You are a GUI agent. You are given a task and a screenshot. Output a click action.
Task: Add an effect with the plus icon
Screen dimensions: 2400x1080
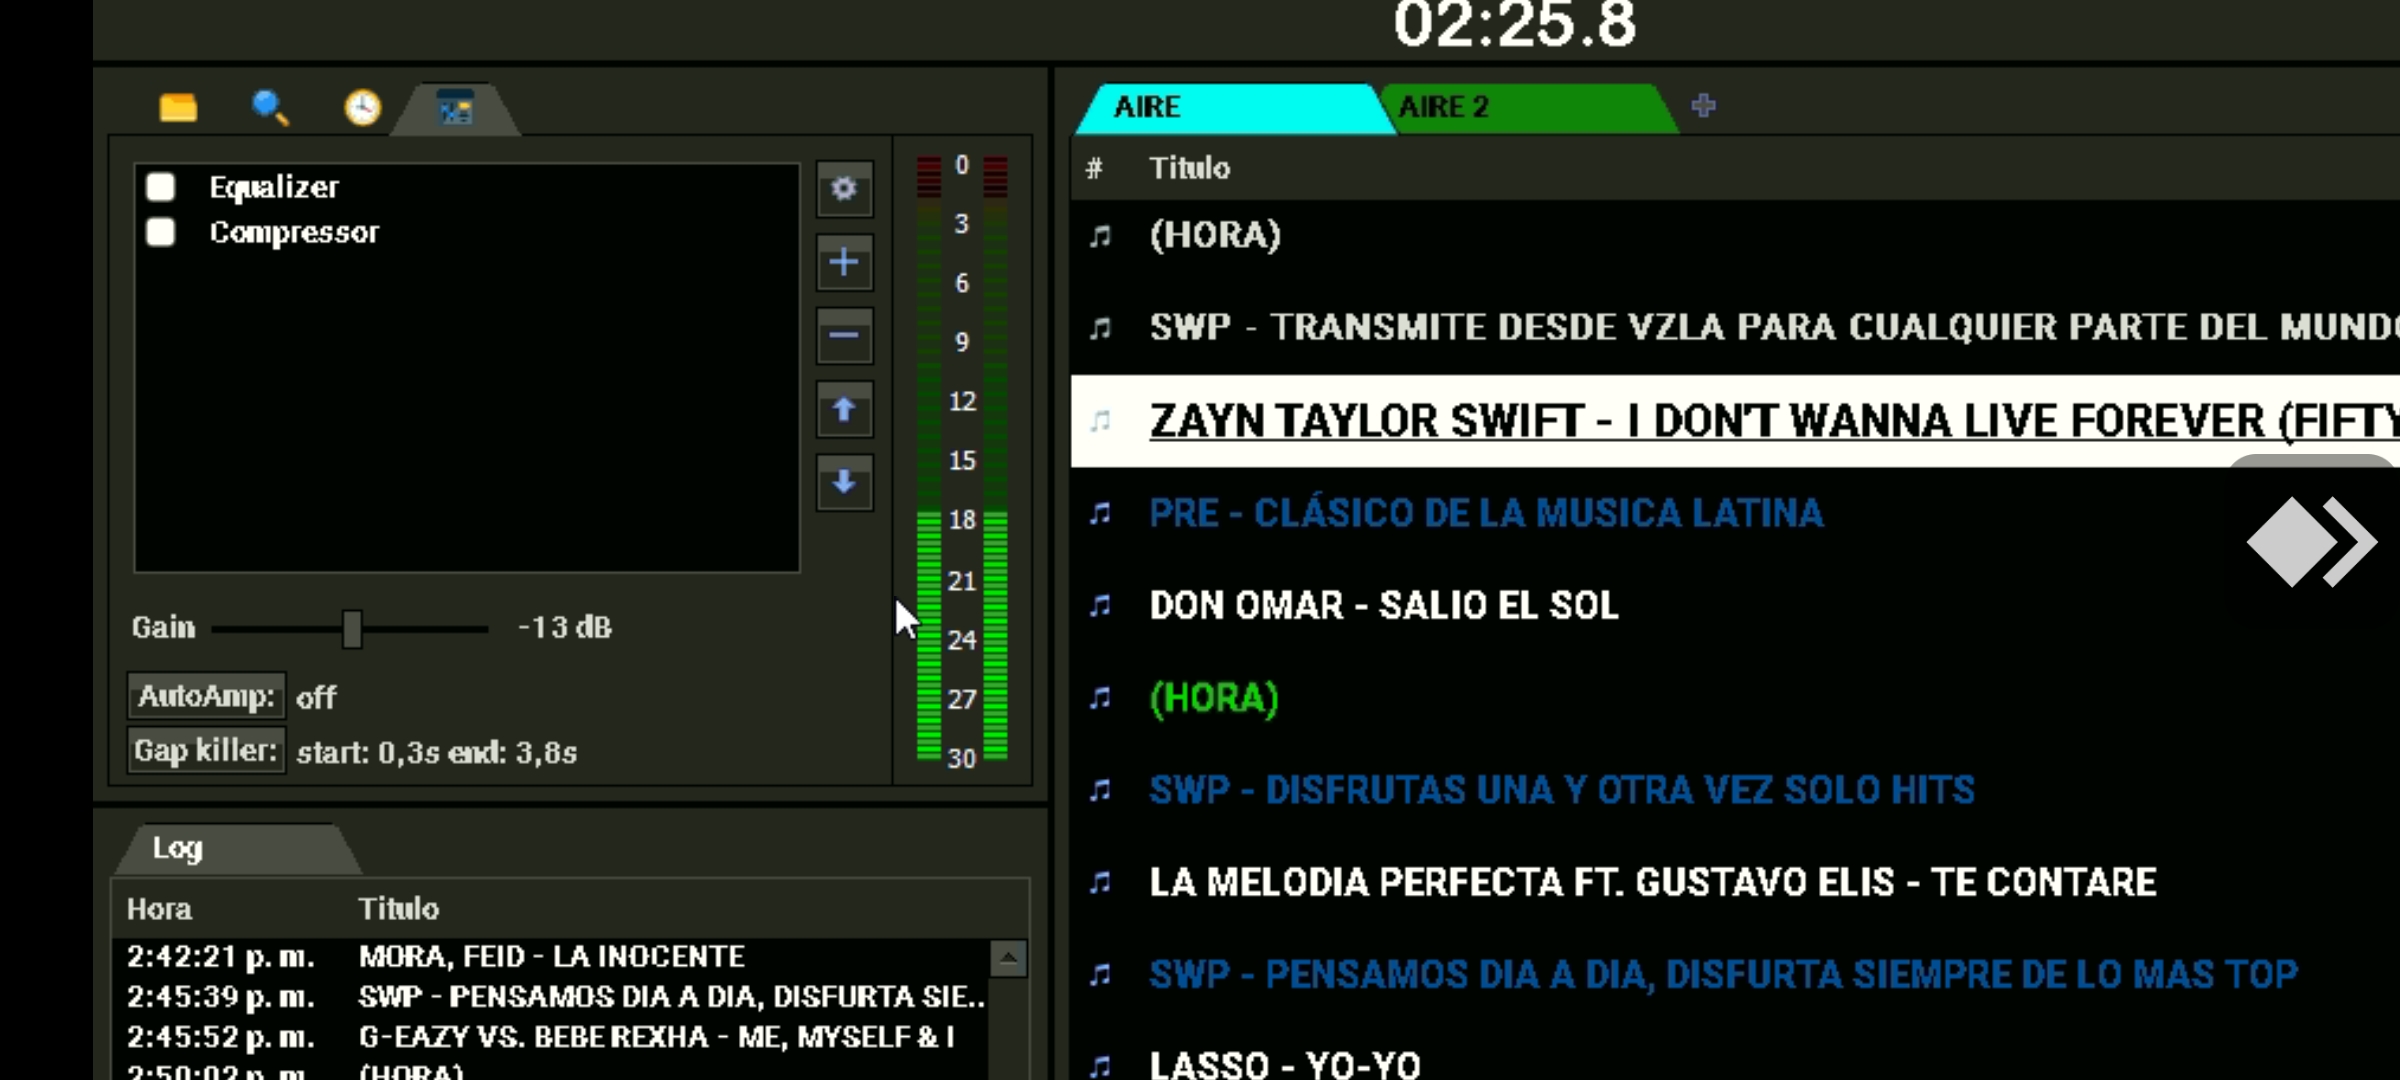point(844,262)
